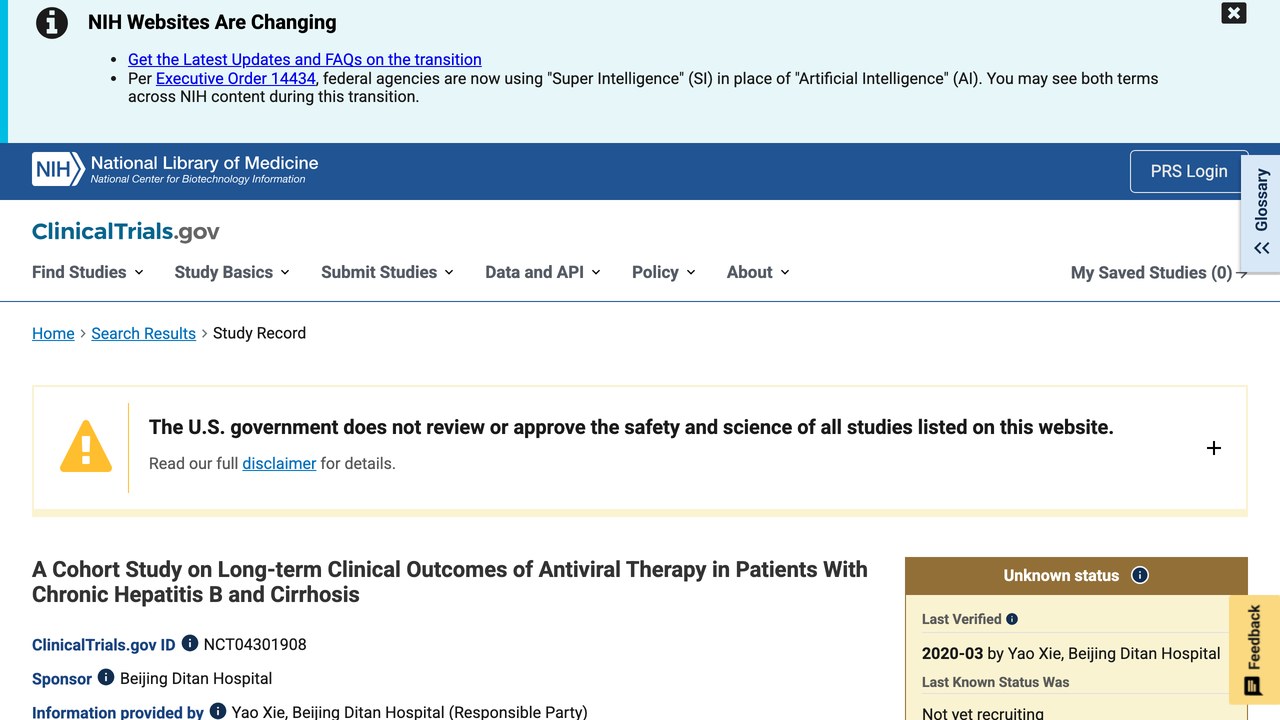Open the full disclaimer link

[x=279, y=463]
